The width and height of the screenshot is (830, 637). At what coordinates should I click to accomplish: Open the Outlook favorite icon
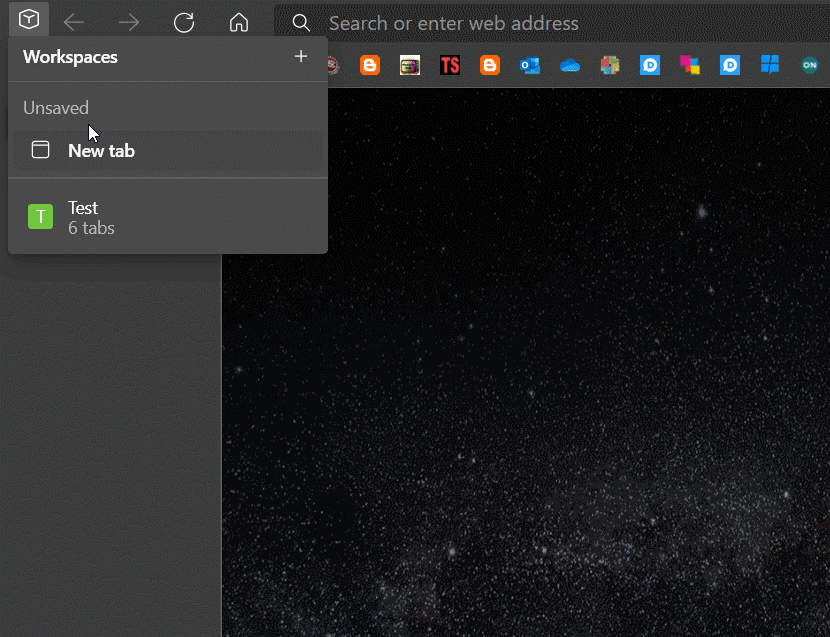(530, 65)
